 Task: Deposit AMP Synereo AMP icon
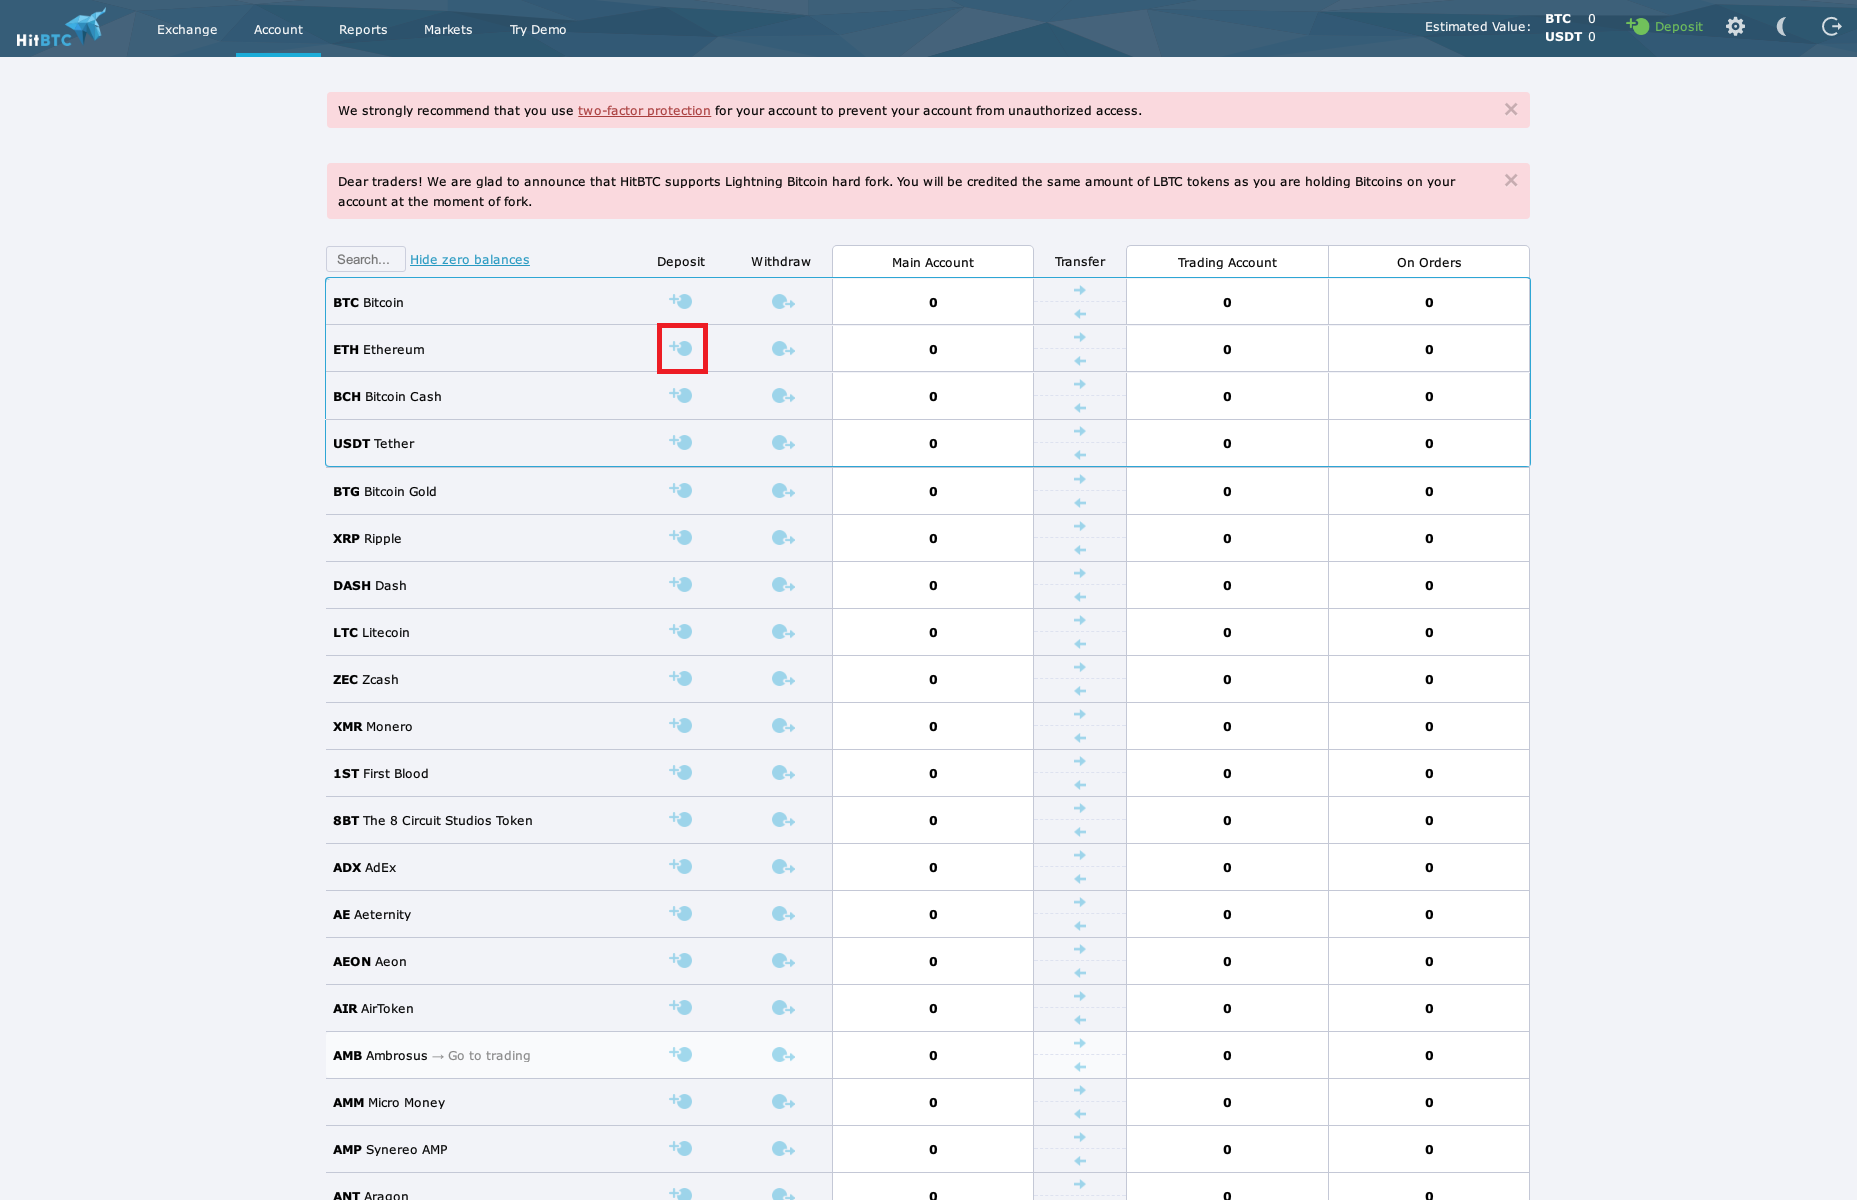(x=681, y=1148)
